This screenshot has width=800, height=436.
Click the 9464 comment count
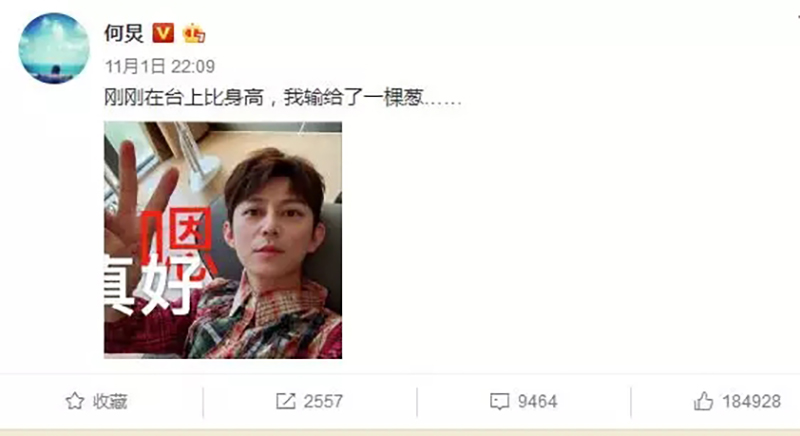point(537,402)
